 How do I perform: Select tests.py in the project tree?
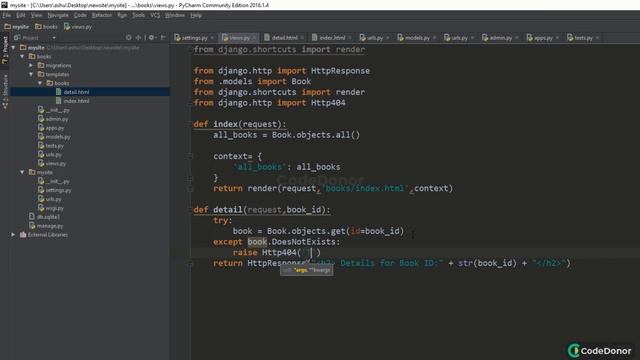click(55, 146)
